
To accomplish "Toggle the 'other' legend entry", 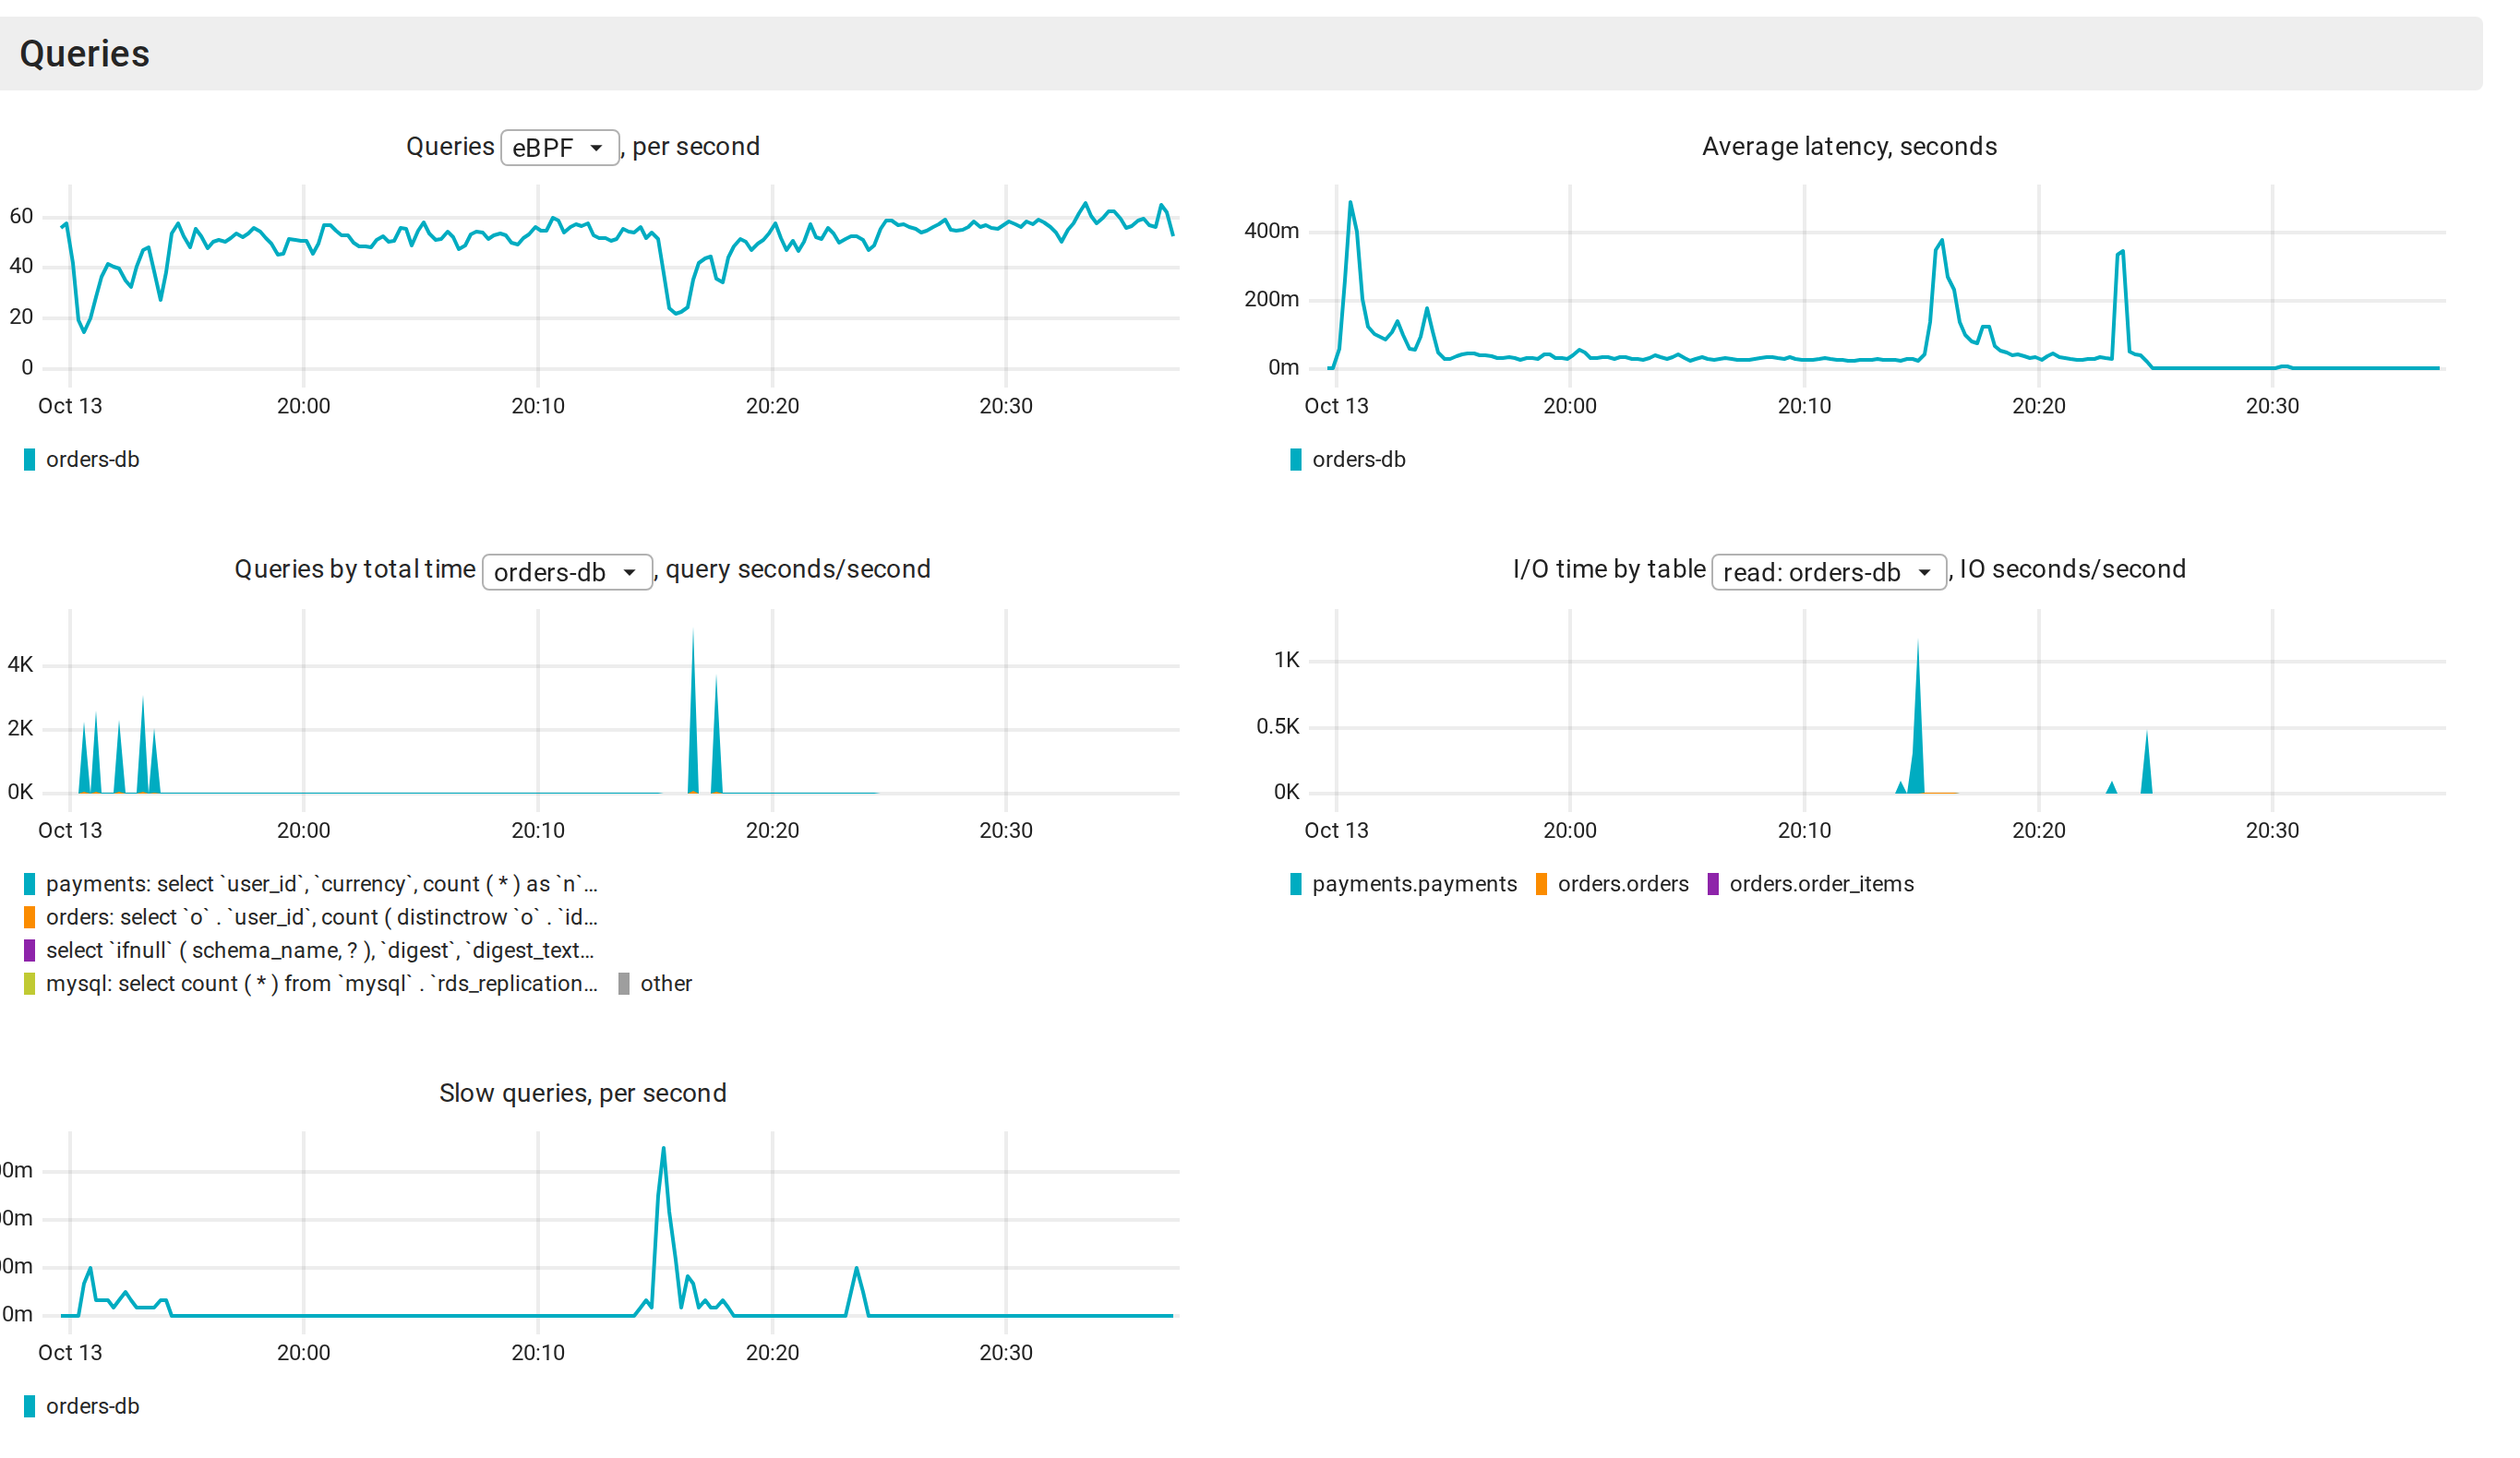I will [x=655, y=983].
